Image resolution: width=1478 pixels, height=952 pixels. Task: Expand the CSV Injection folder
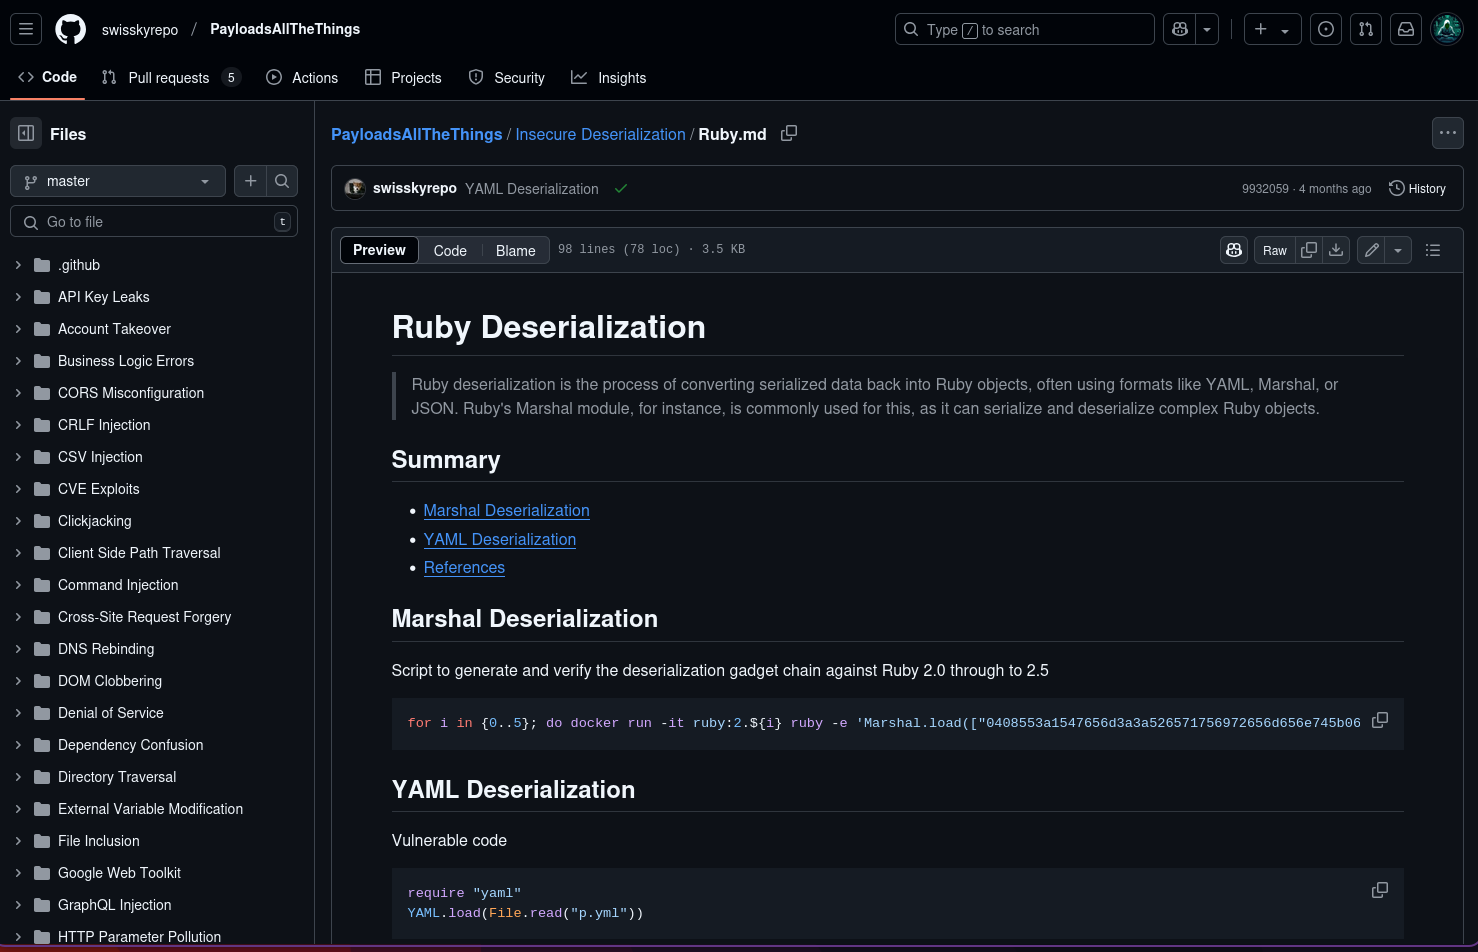point(18,457)
